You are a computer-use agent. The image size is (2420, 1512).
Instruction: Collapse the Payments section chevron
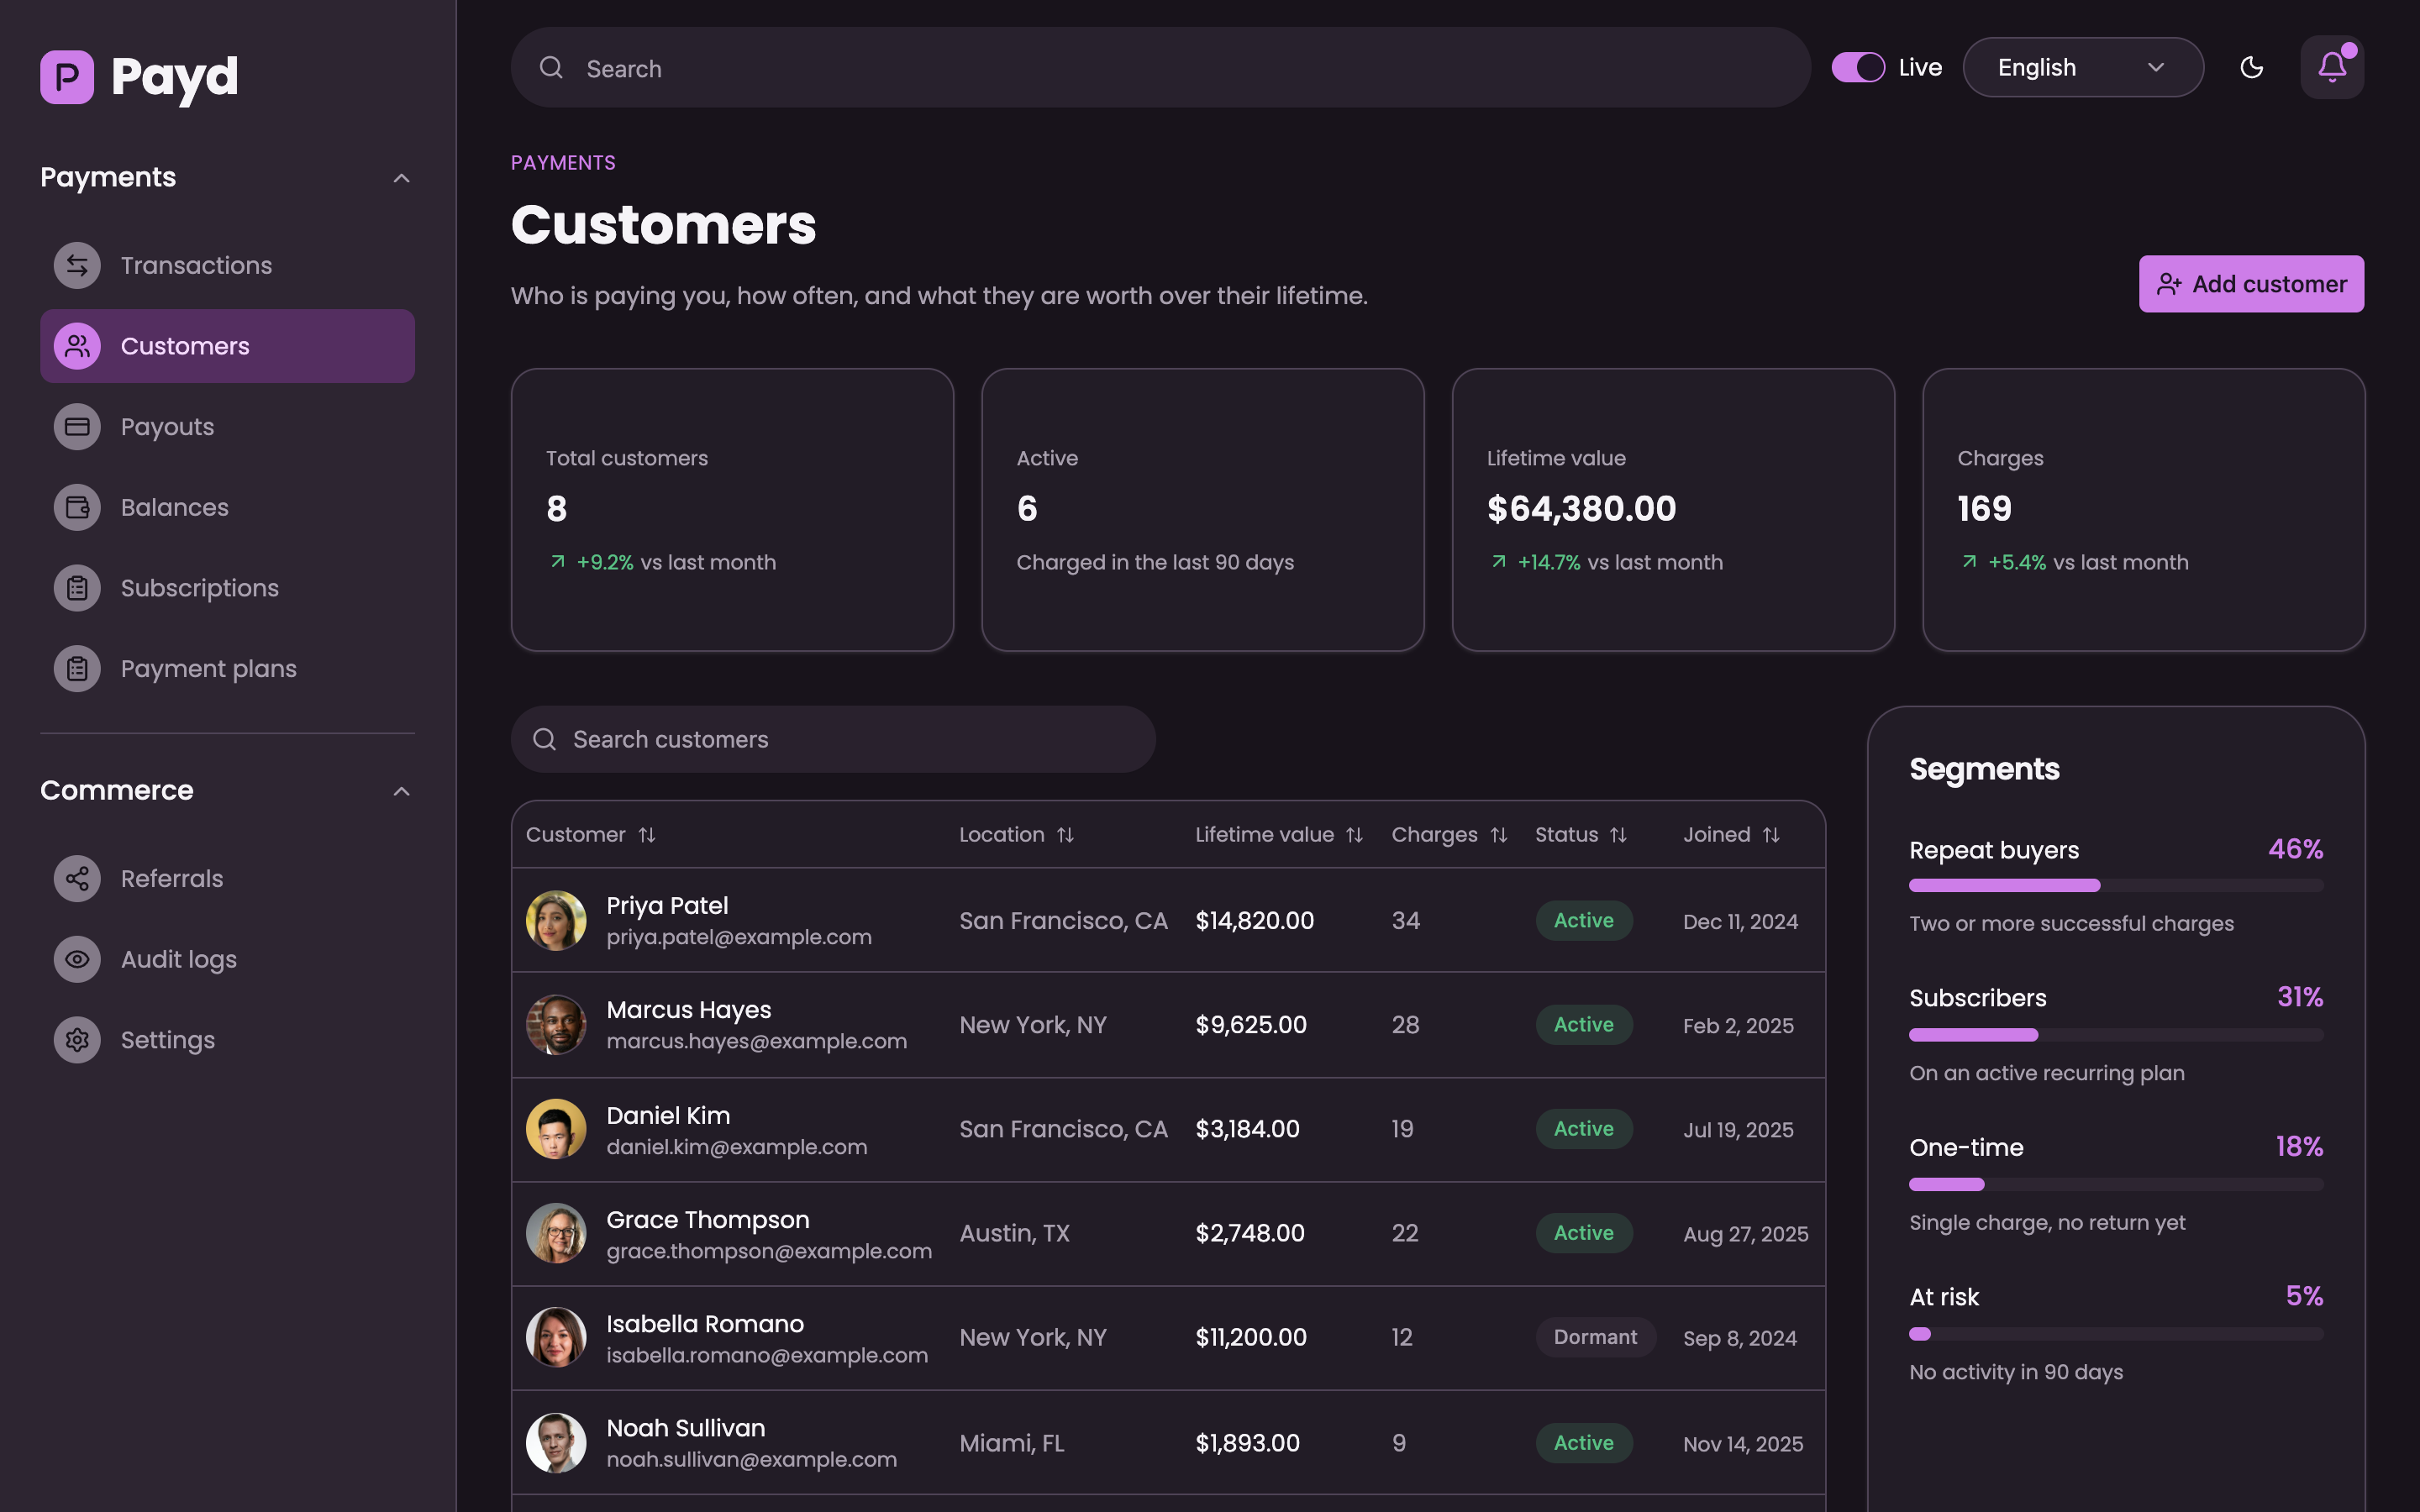[402, 178]
